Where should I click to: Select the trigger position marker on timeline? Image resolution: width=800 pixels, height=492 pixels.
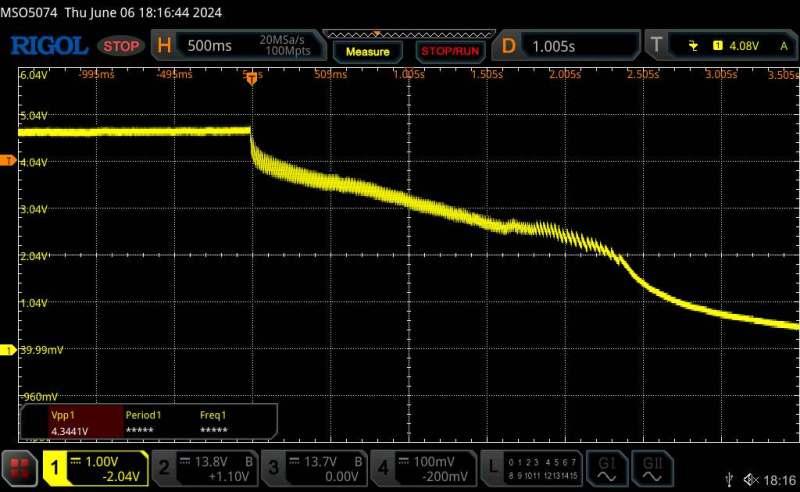tap(251, 78)
